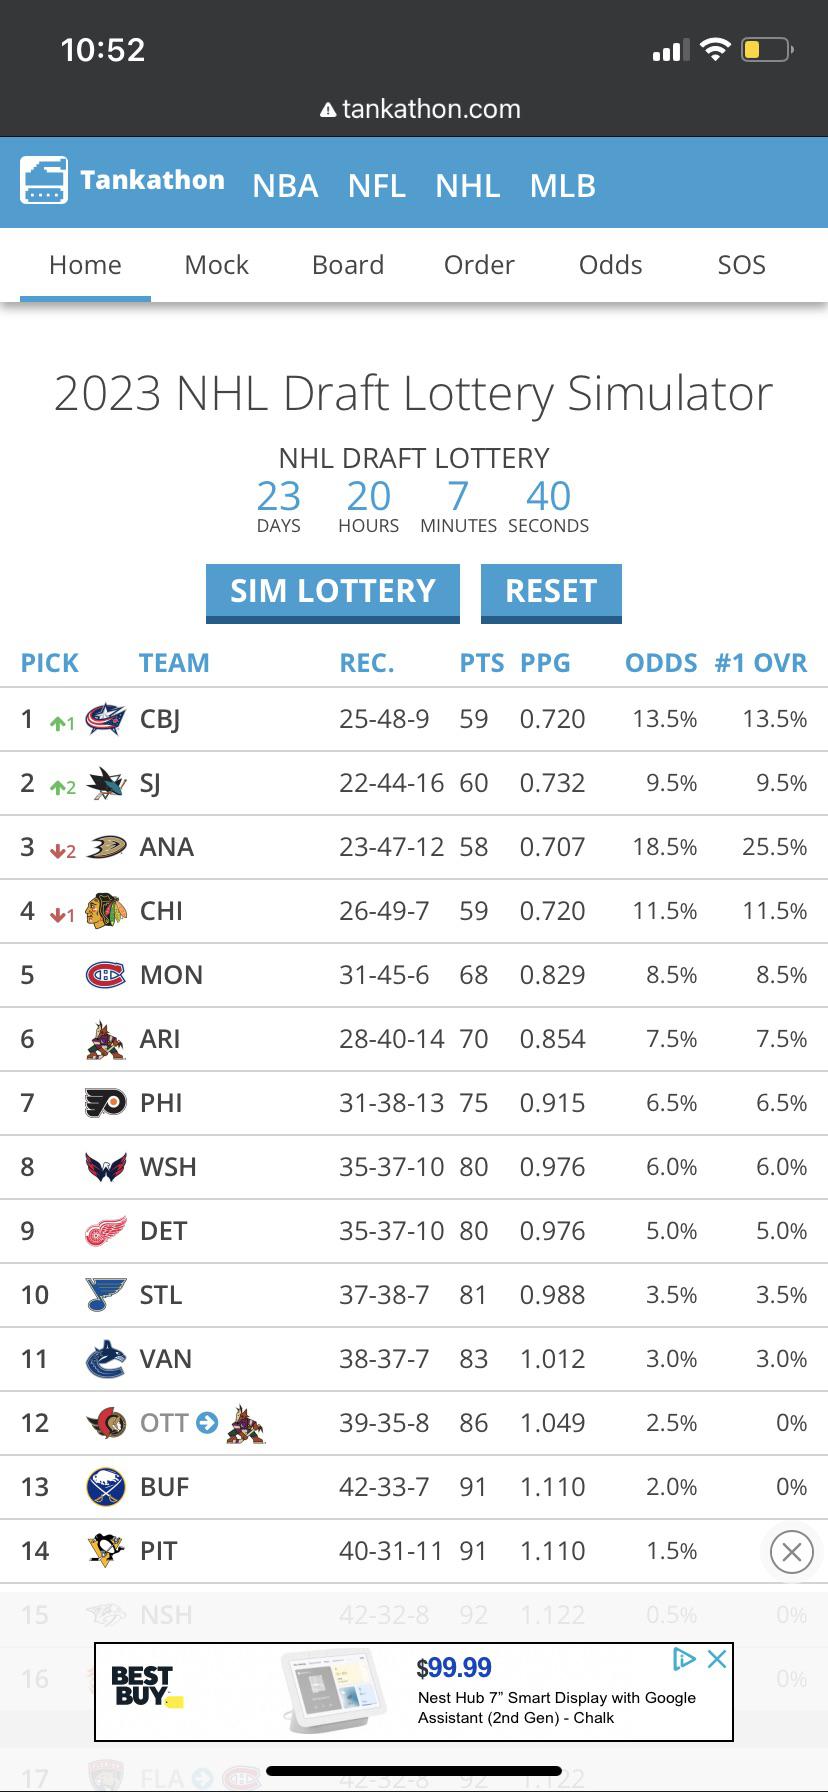Click the Detroit Red Wings logo
The image size is (828, 1792).
(106, 1231)
